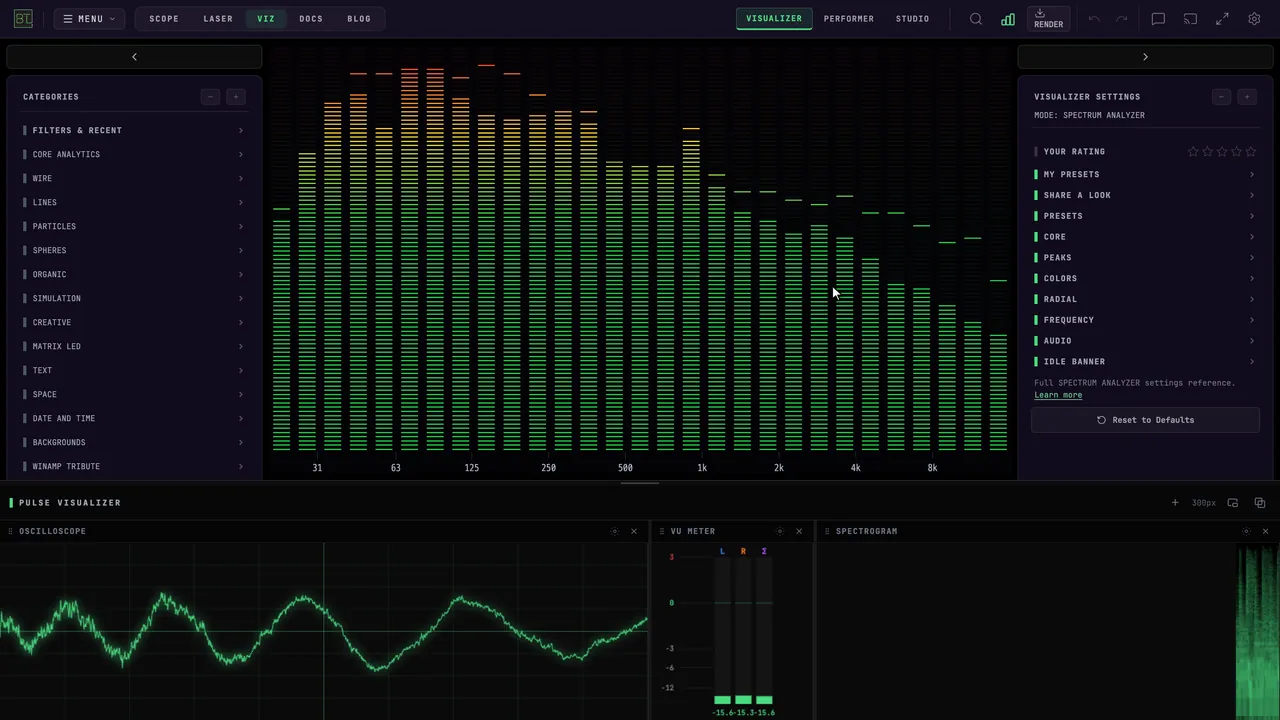Close the Oscilloscope panel
Image resolution: width=1280 pixels, height=720 pixels.
[x=633, y=531]
